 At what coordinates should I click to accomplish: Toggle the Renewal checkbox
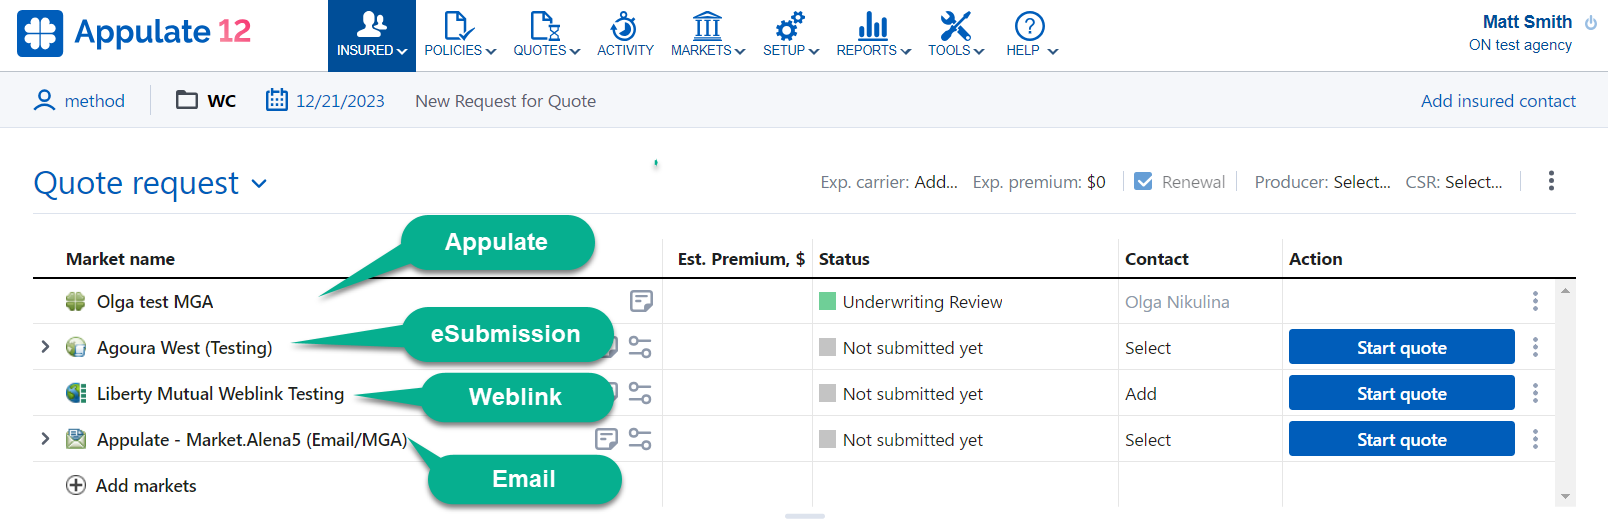1143,181
